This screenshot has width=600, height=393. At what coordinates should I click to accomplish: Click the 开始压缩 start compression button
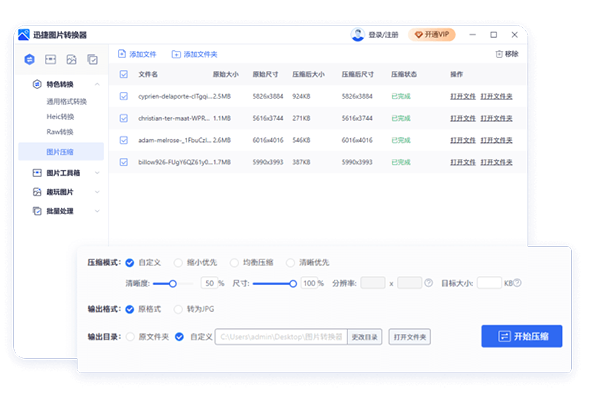tap(522, 336)
